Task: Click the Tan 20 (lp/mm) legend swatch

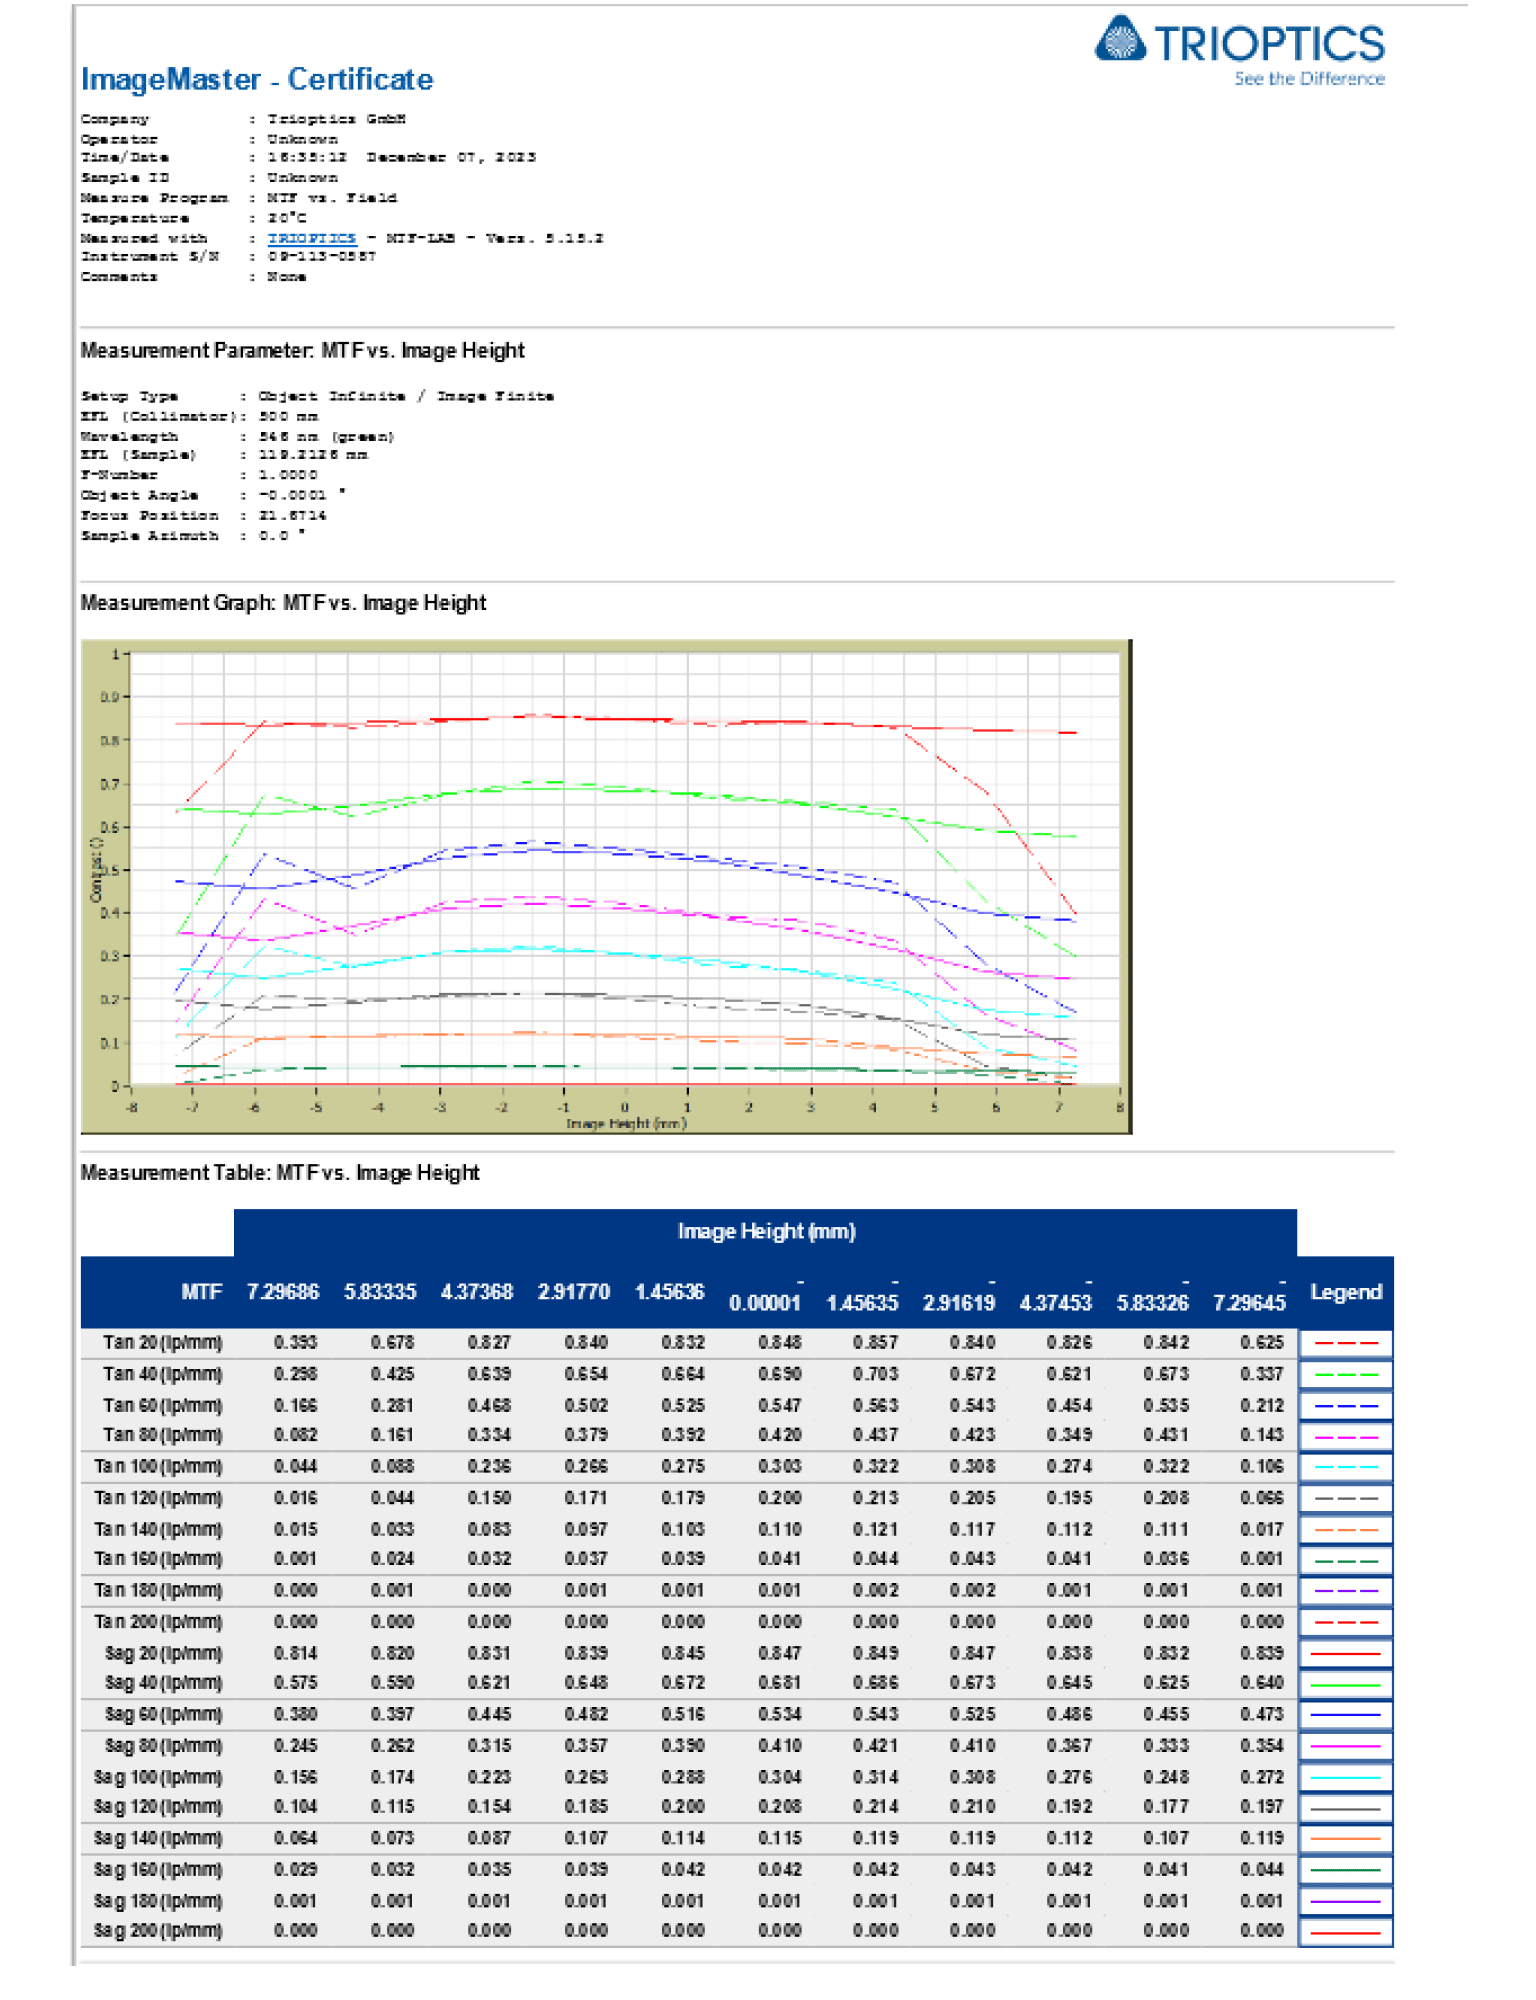Action: (1346, 1343)
